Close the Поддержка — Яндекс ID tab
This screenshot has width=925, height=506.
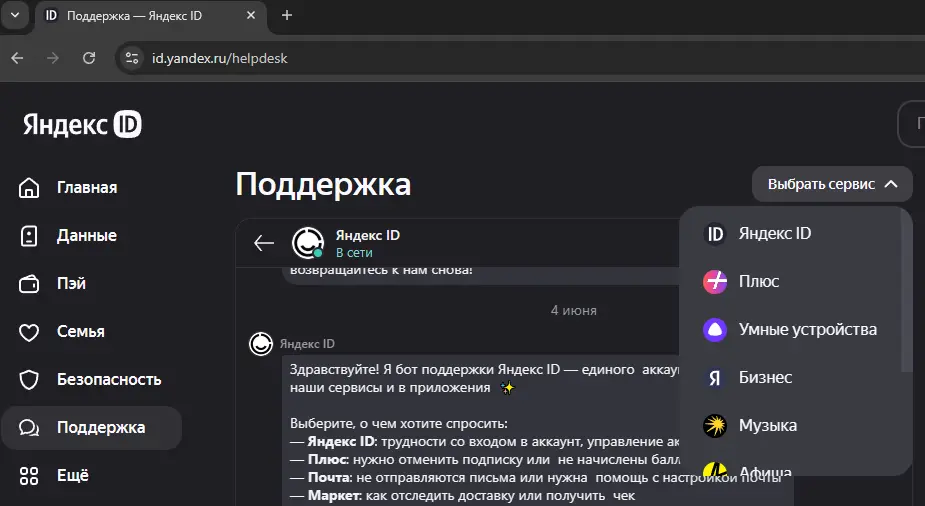tap(251, 15)
